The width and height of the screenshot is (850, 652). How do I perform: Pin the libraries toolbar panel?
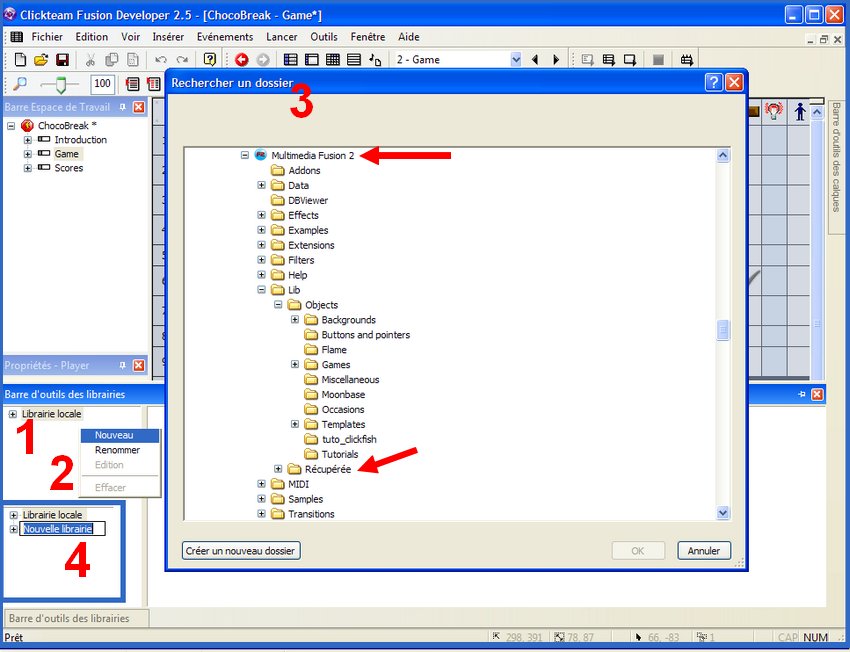802,395
